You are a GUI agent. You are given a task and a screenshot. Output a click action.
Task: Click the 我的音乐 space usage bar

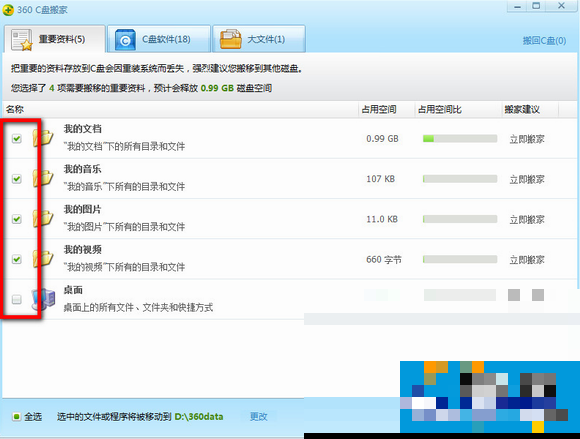(x=460, y=179)
